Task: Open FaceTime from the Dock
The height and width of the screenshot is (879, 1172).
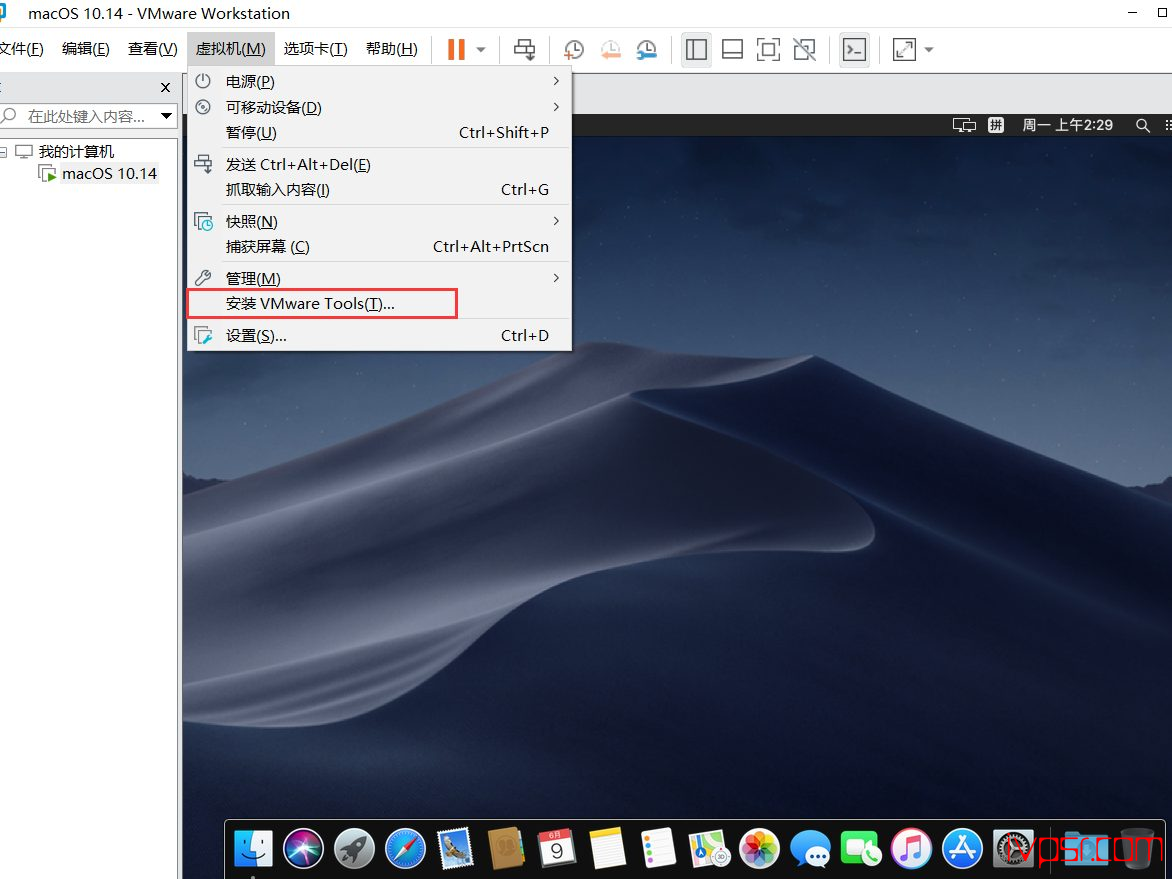Action: [x=861, y=849]
